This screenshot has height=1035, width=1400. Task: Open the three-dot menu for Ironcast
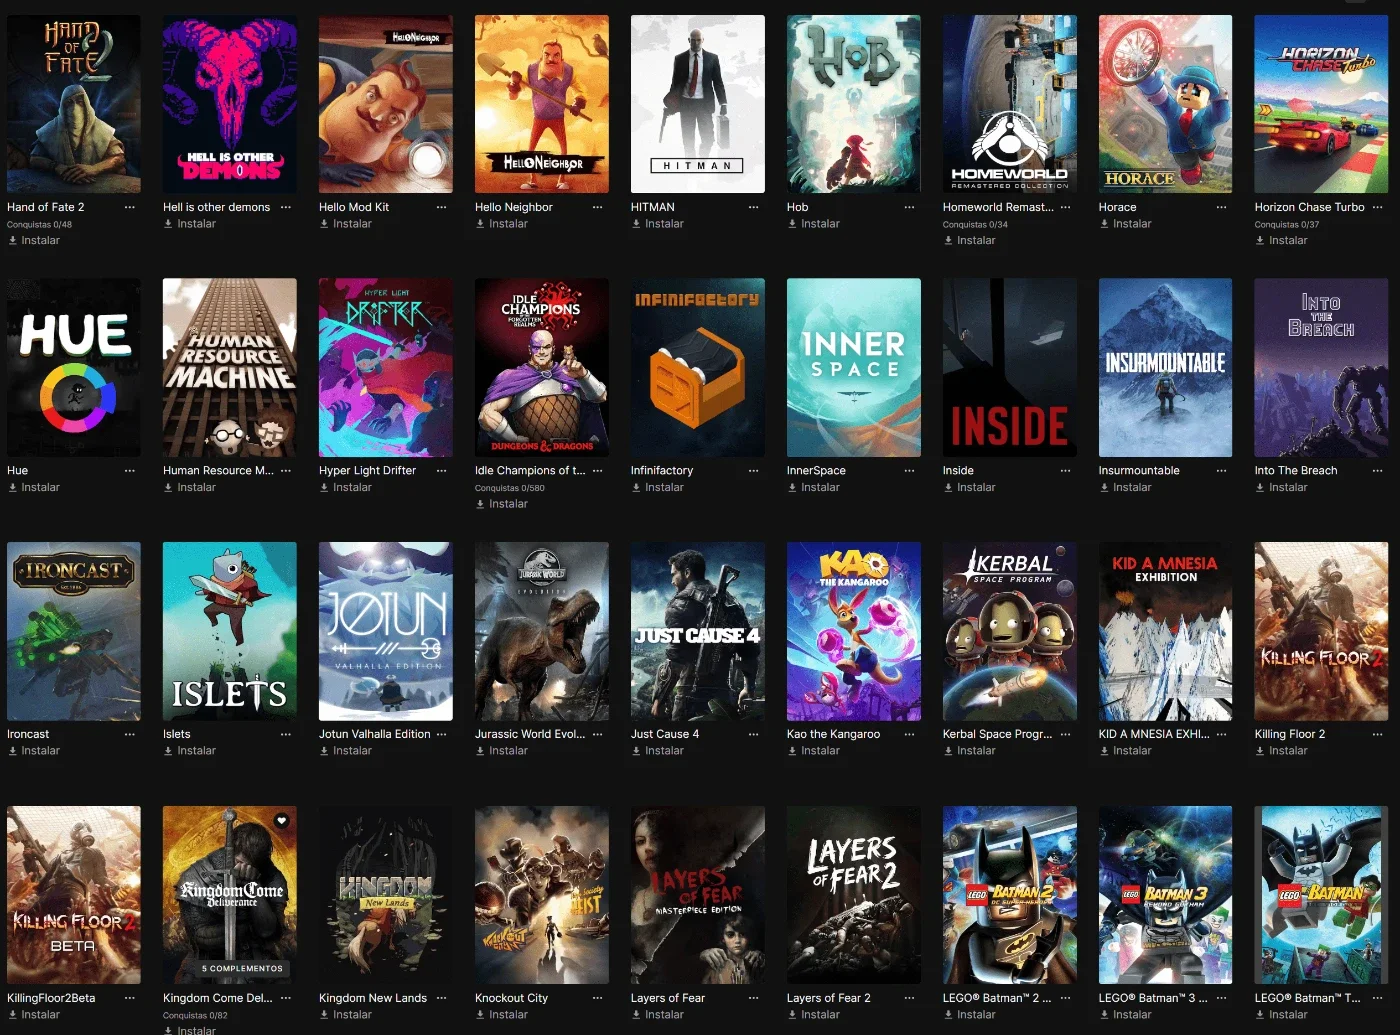[130, 734]
